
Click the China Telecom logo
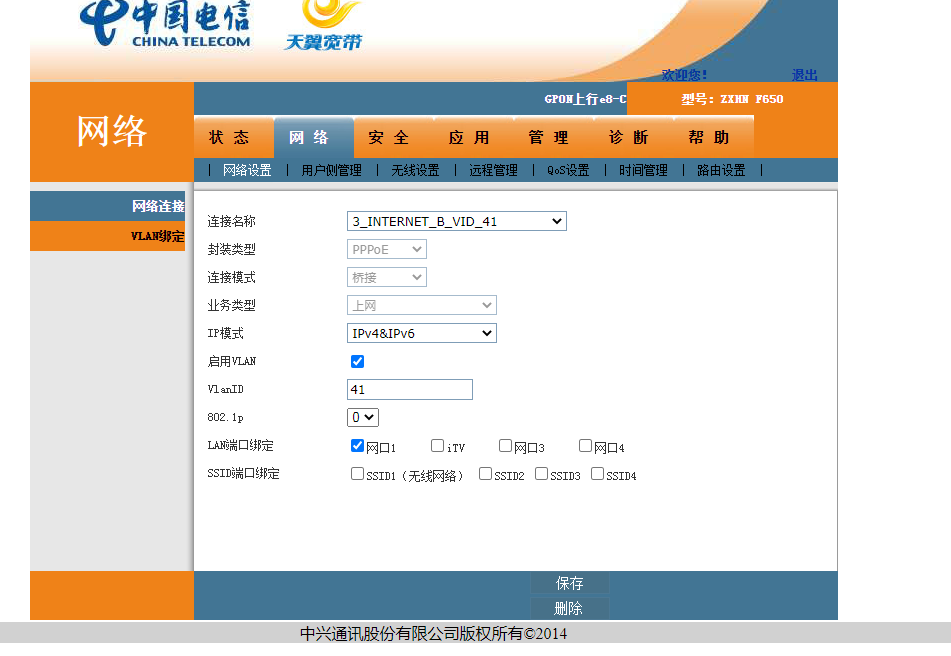(x=165, y=24)
